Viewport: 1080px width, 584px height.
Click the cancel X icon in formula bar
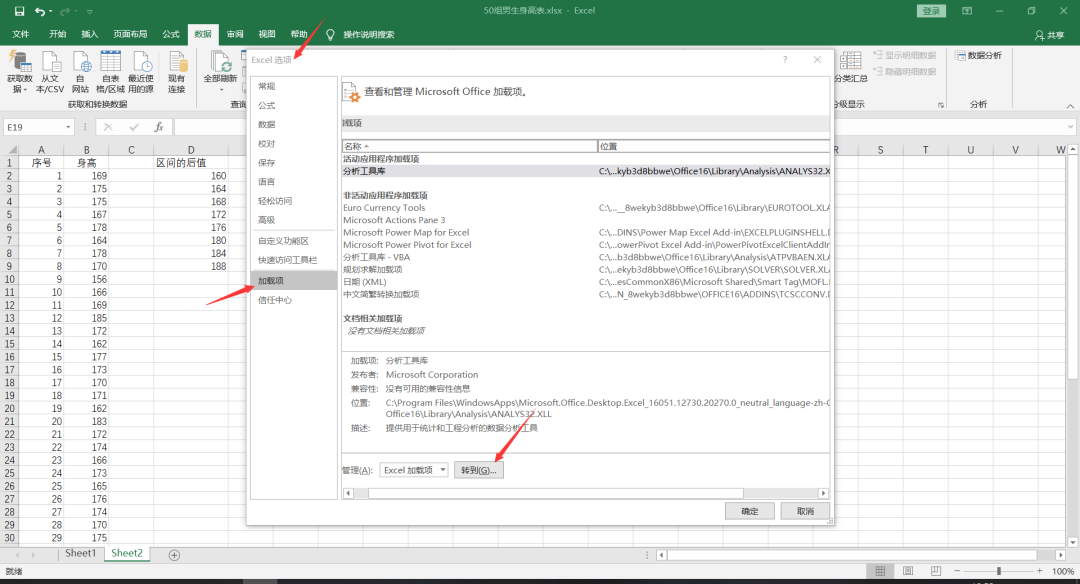[108, 127]
